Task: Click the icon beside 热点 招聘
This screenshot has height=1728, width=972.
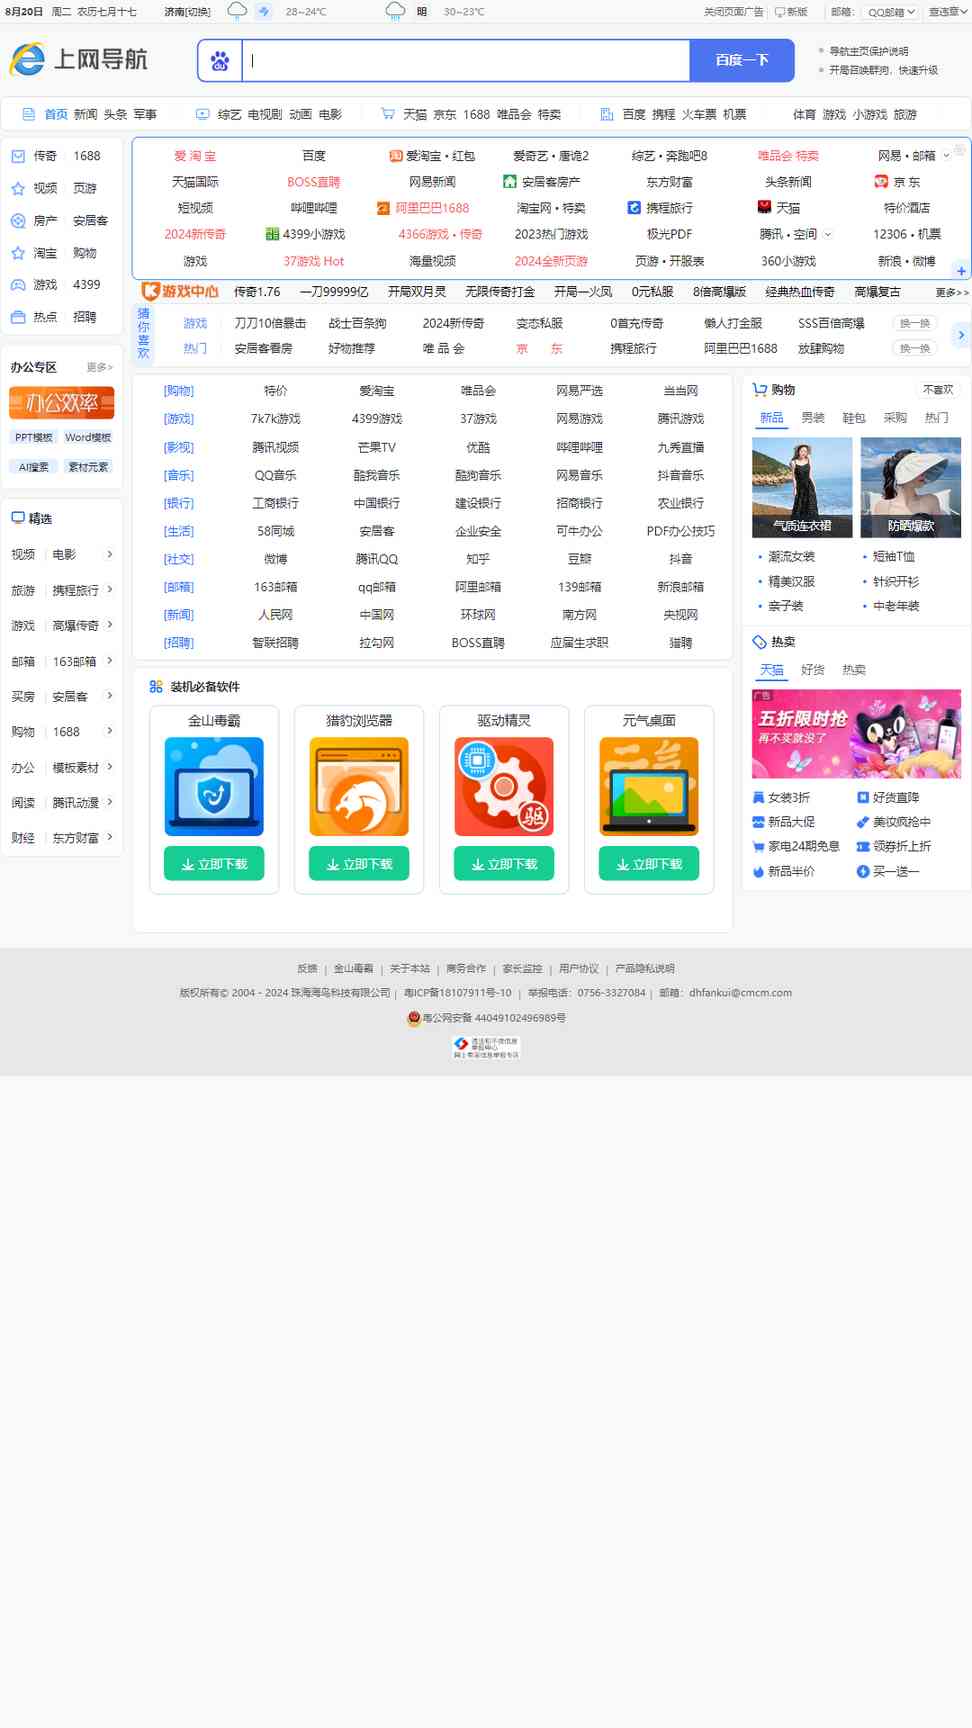Action: pos(18,317)
